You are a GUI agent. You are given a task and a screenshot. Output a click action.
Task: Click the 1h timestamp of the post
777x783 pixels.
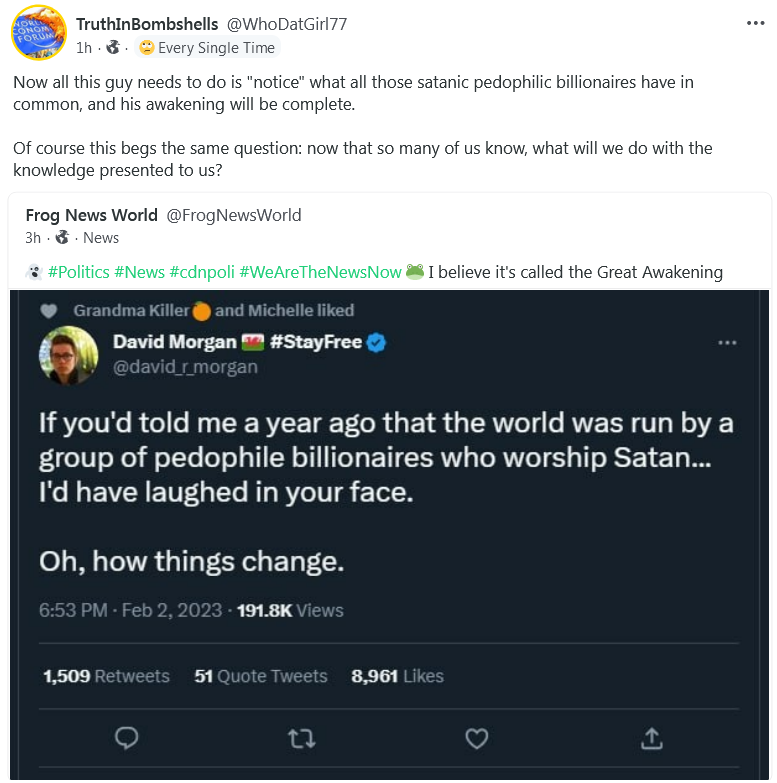pos(85,47)
